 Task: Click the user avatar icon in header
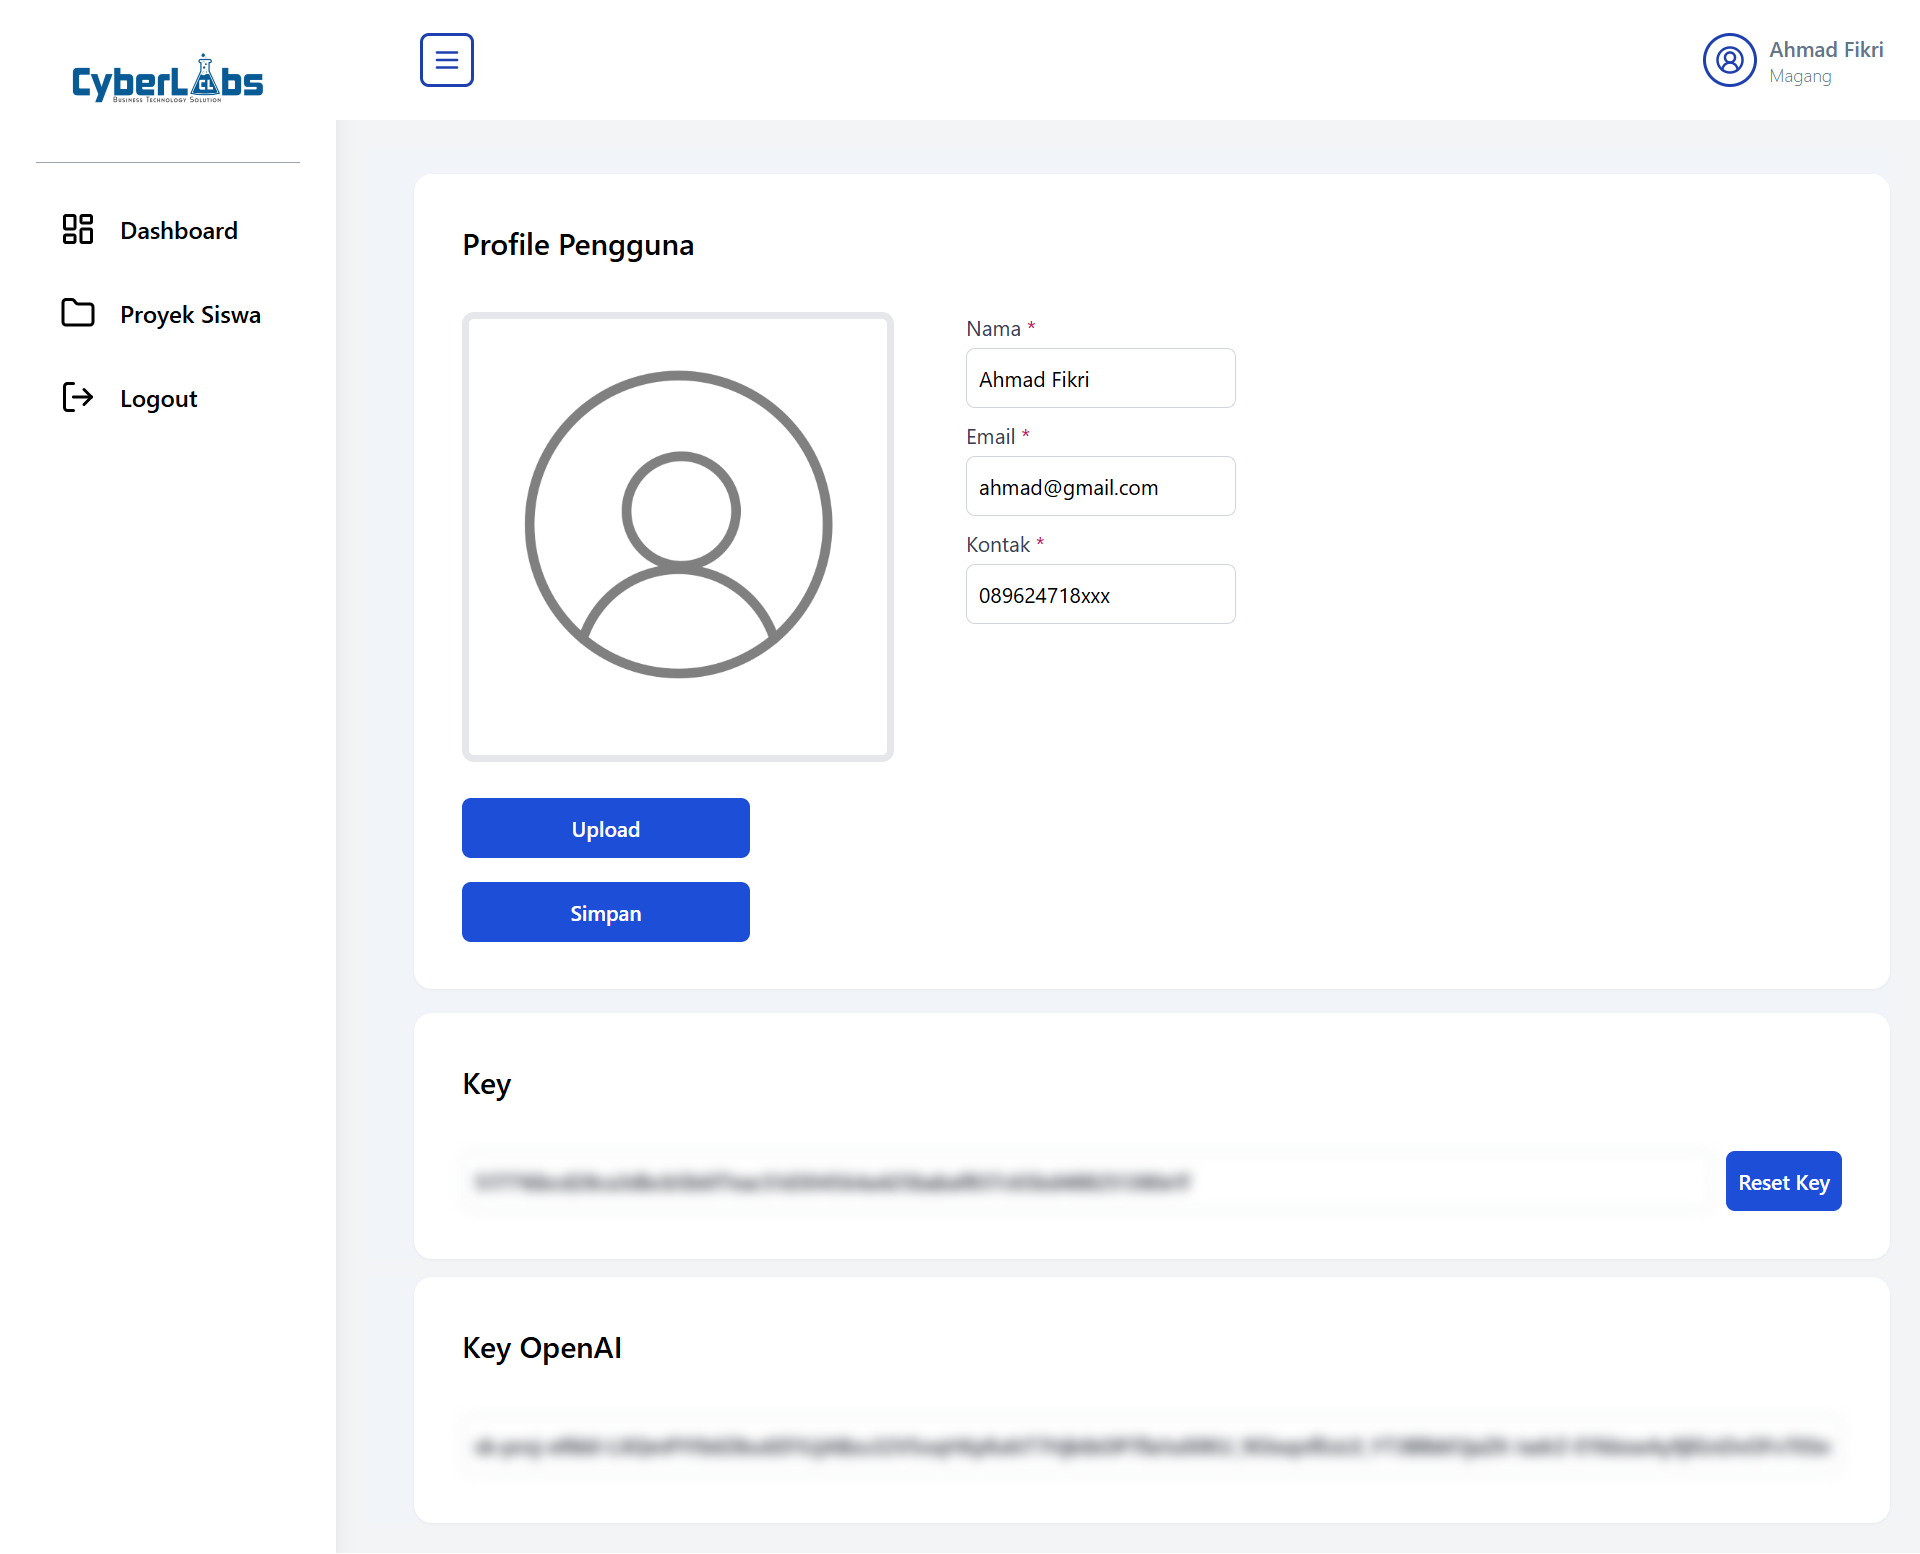click(x=1729, y=60)
